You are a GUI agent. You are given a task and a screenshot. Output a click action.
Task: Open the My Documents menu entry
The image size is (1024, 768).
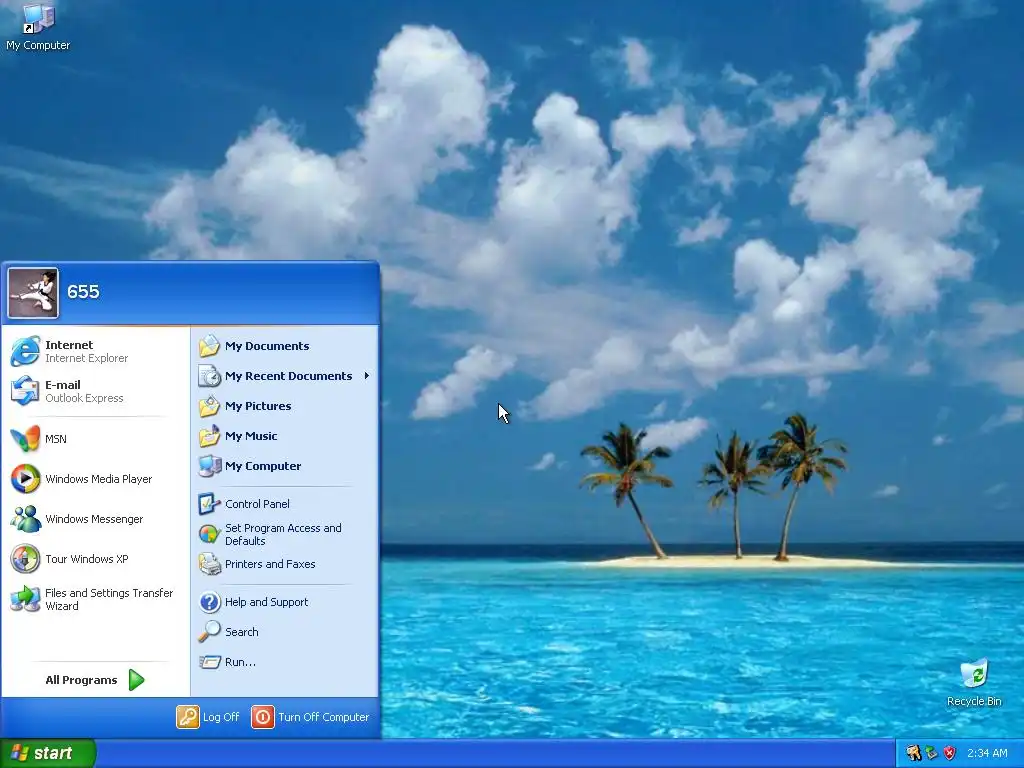pyautogui.click(x=285, y=346)
